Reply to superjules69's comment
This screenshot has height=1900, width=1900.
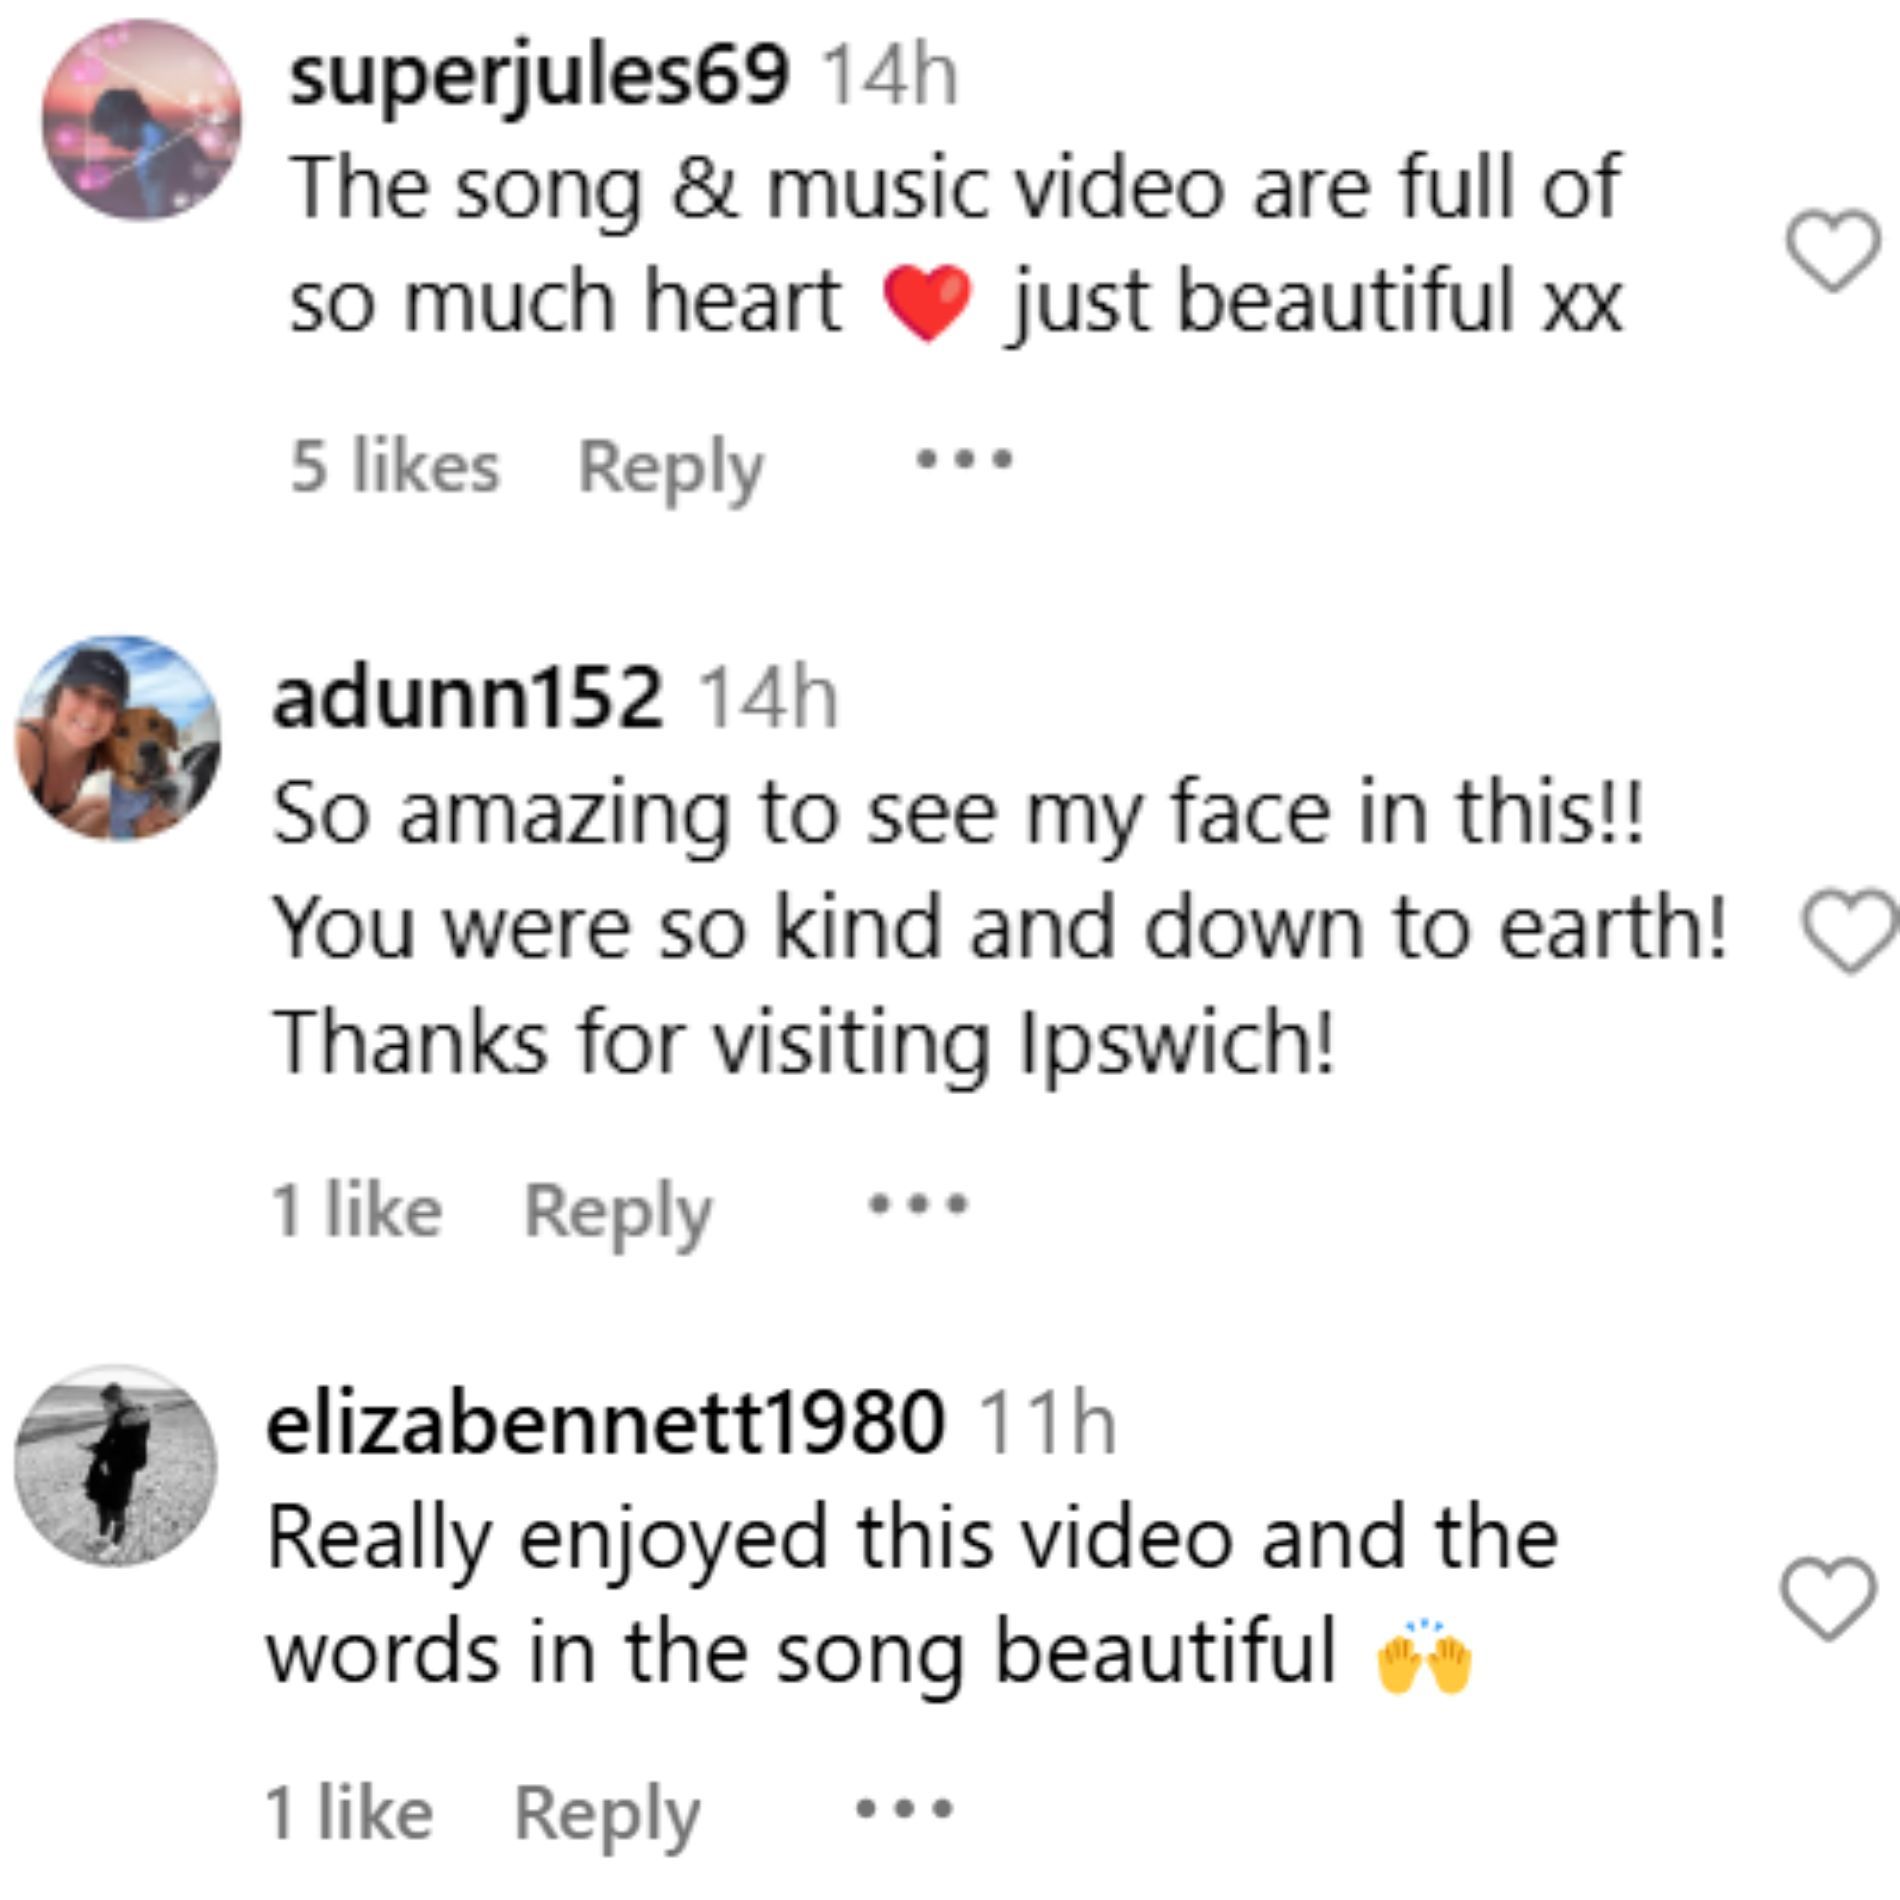point(670,468)
